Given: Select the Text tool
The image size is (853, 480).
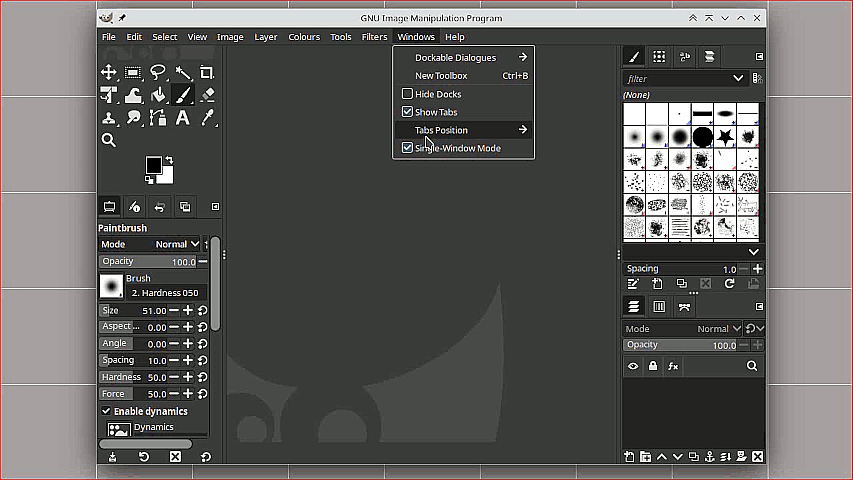Looking at the screenshot, I should 183,118.
